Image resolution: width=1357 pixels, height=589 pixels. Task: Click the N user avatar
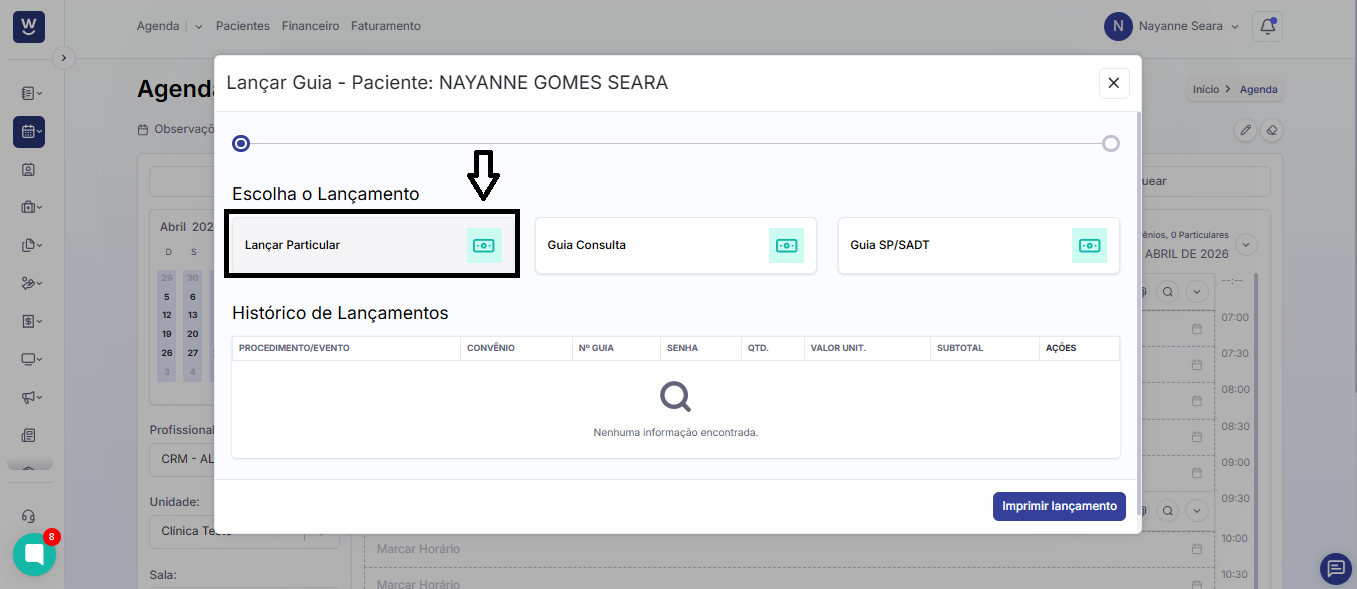(1118, 26)
